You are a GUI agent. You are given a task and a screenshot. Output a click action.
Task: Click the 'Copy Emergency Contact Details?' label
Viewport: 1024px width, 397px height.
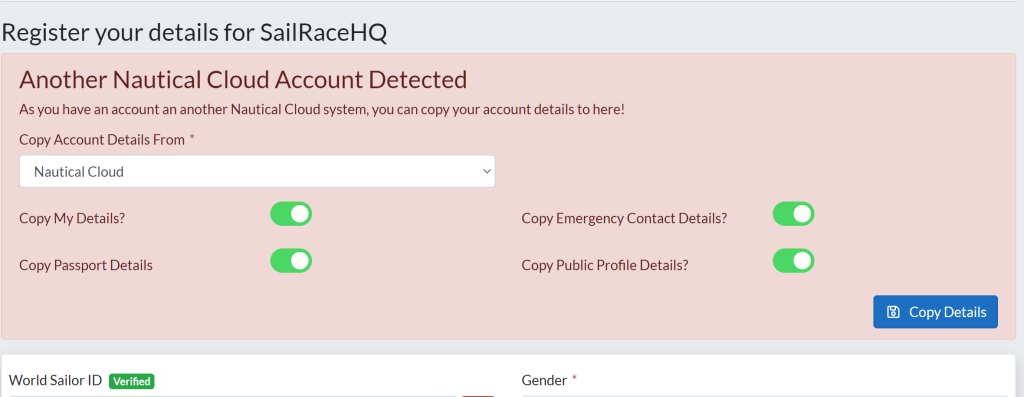click(x=624, y=219)
